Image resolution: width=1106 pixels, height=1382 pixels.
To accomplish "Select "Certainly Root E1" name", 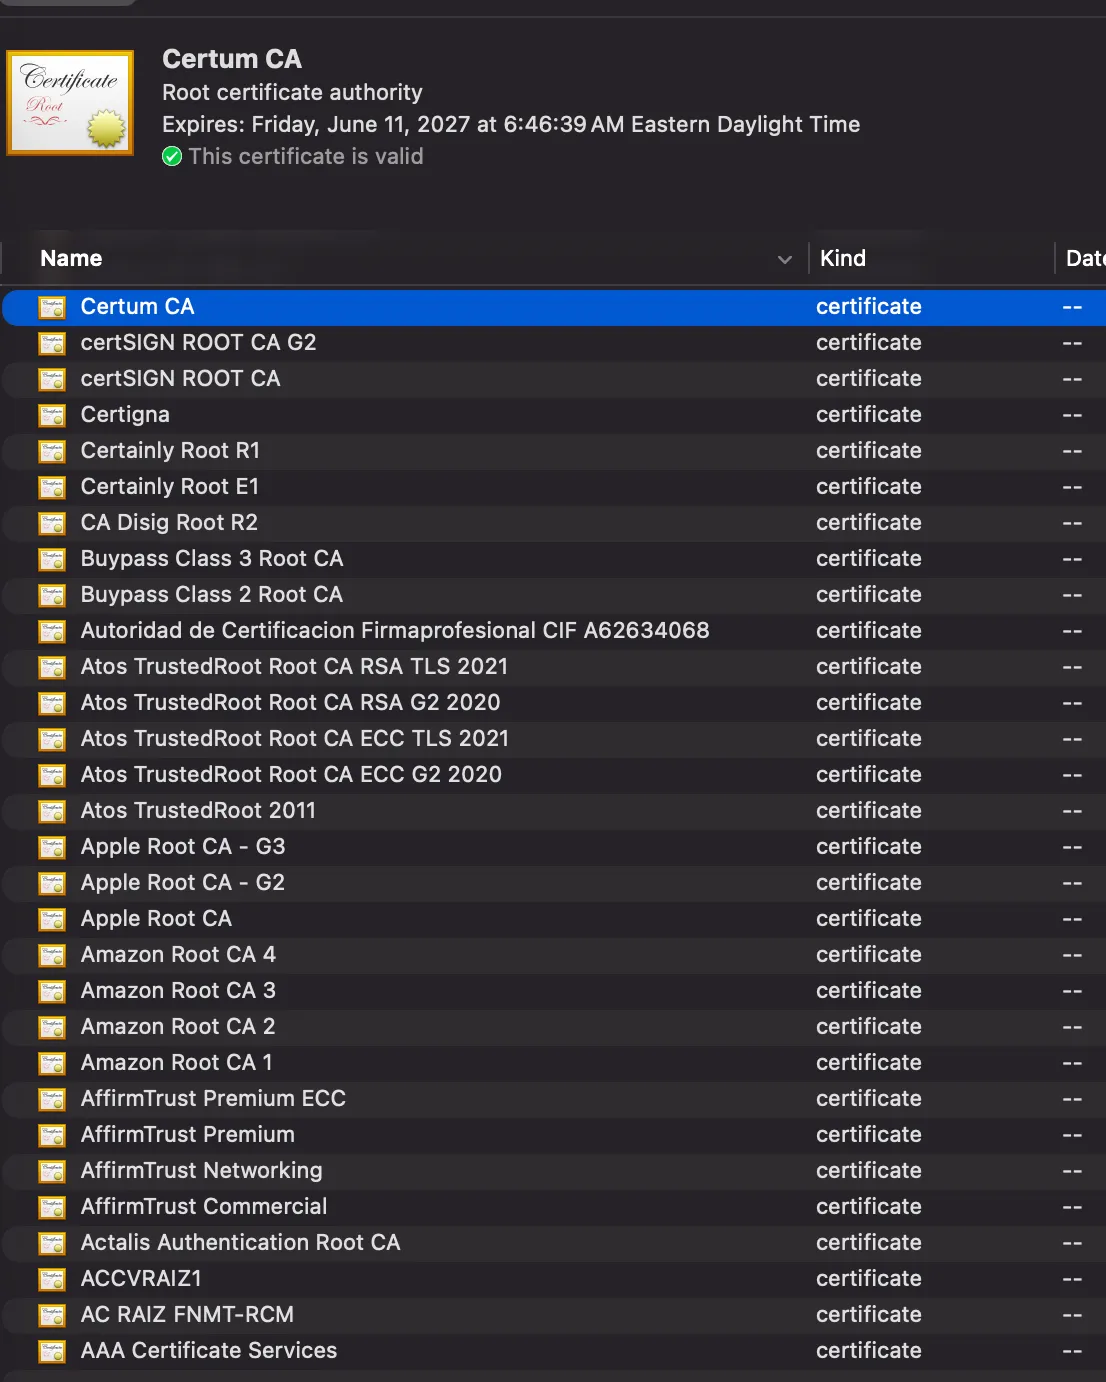I will coord(169,486).
